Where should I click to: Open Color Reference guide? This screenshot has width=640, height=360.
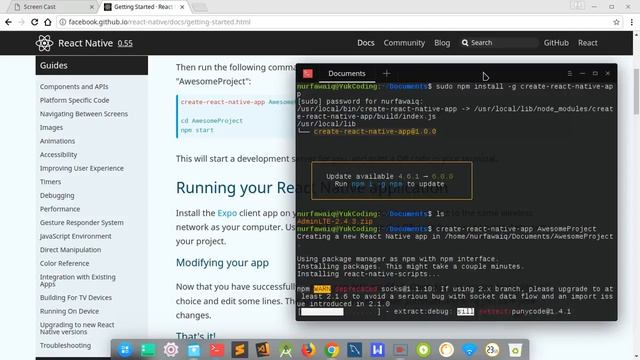coord(64,263)
